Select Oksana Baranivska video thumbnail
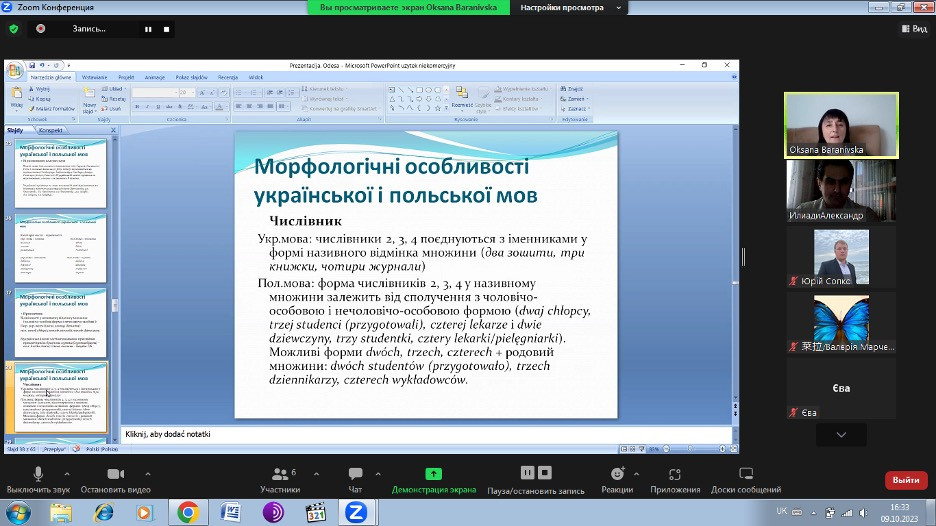 pyautogui.click(x=840, y=124)
